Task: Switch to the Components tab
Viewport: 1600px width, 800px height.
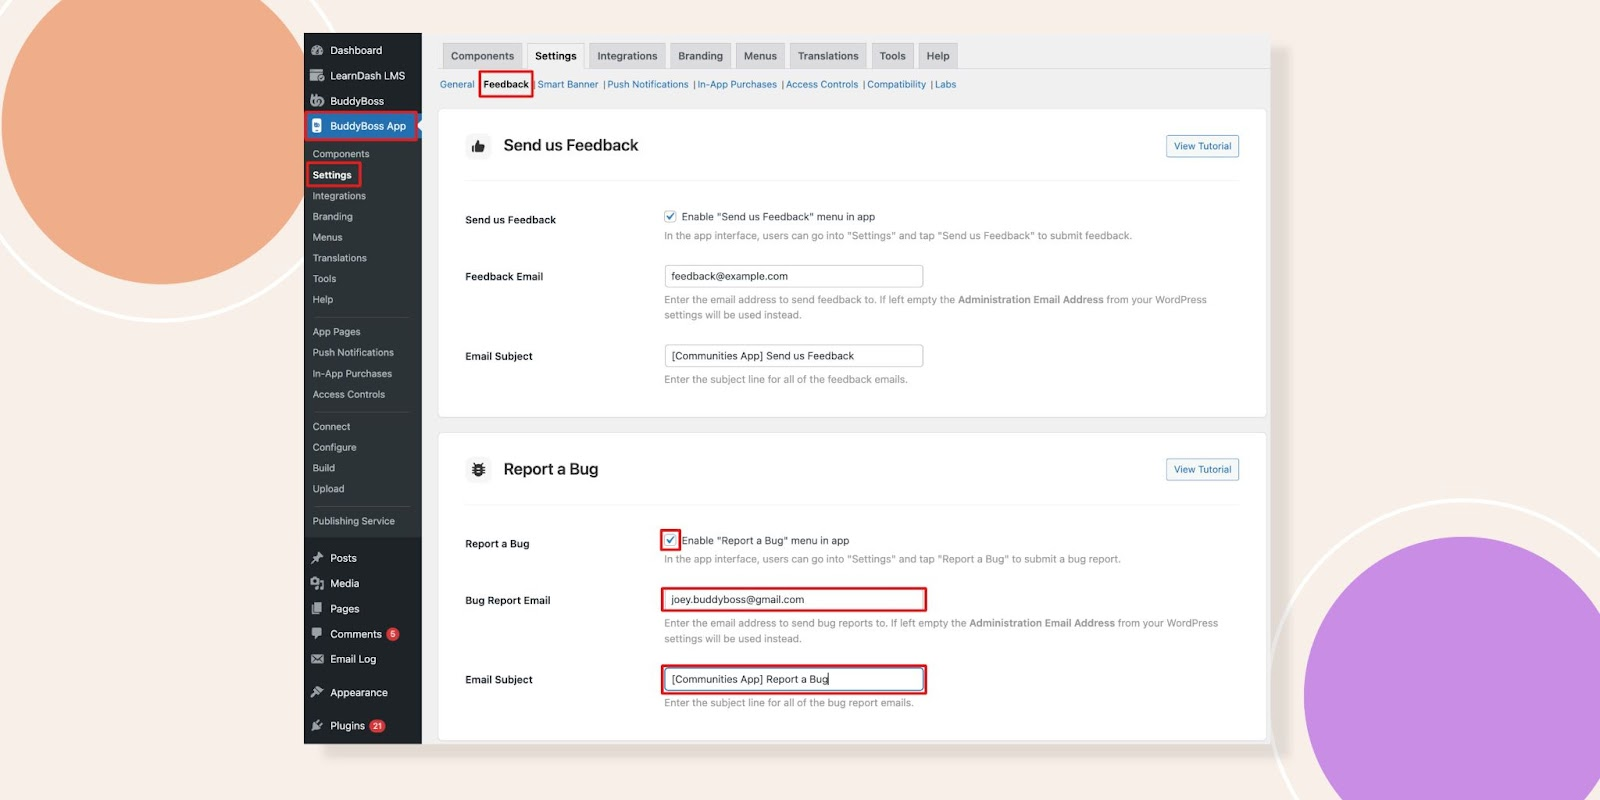Action: click(482, 56)
